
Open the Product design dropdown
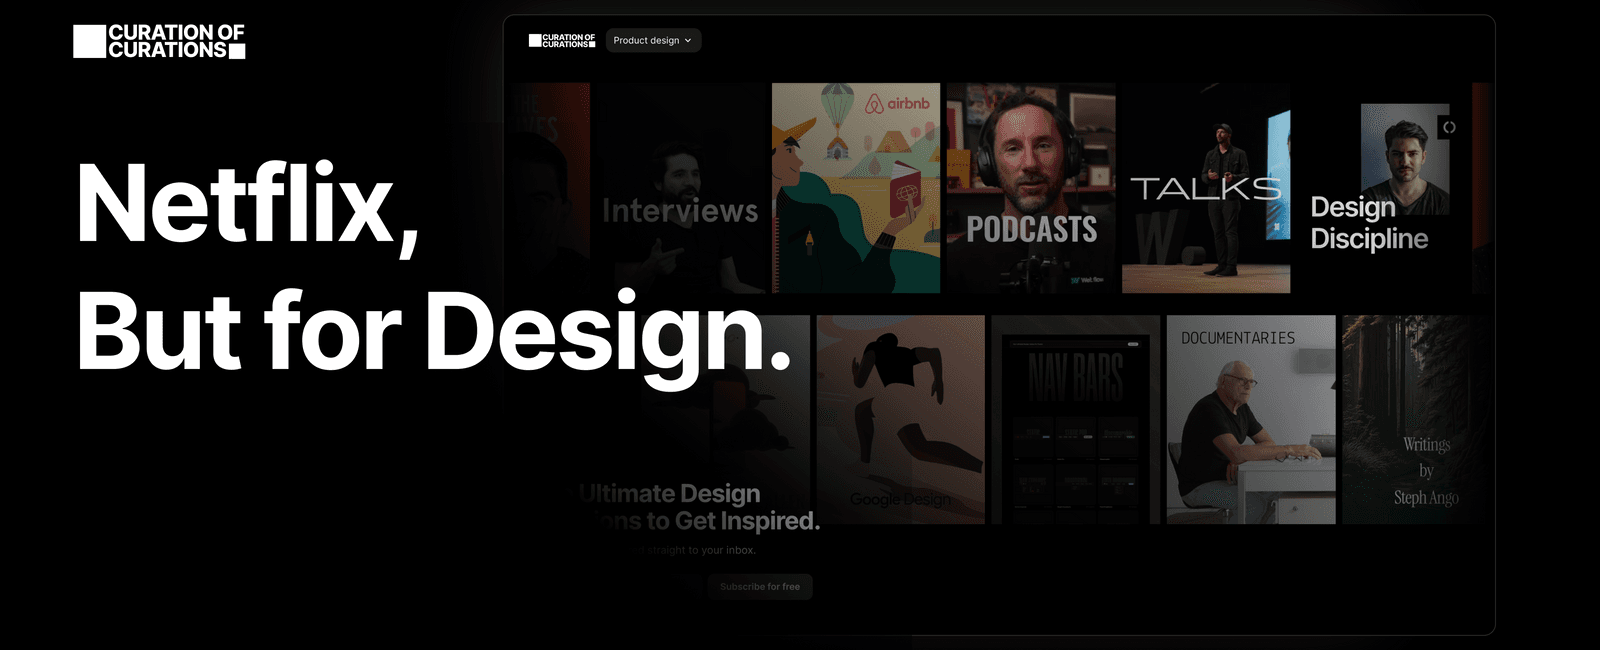pyautogui.click(x=653, y=40)
